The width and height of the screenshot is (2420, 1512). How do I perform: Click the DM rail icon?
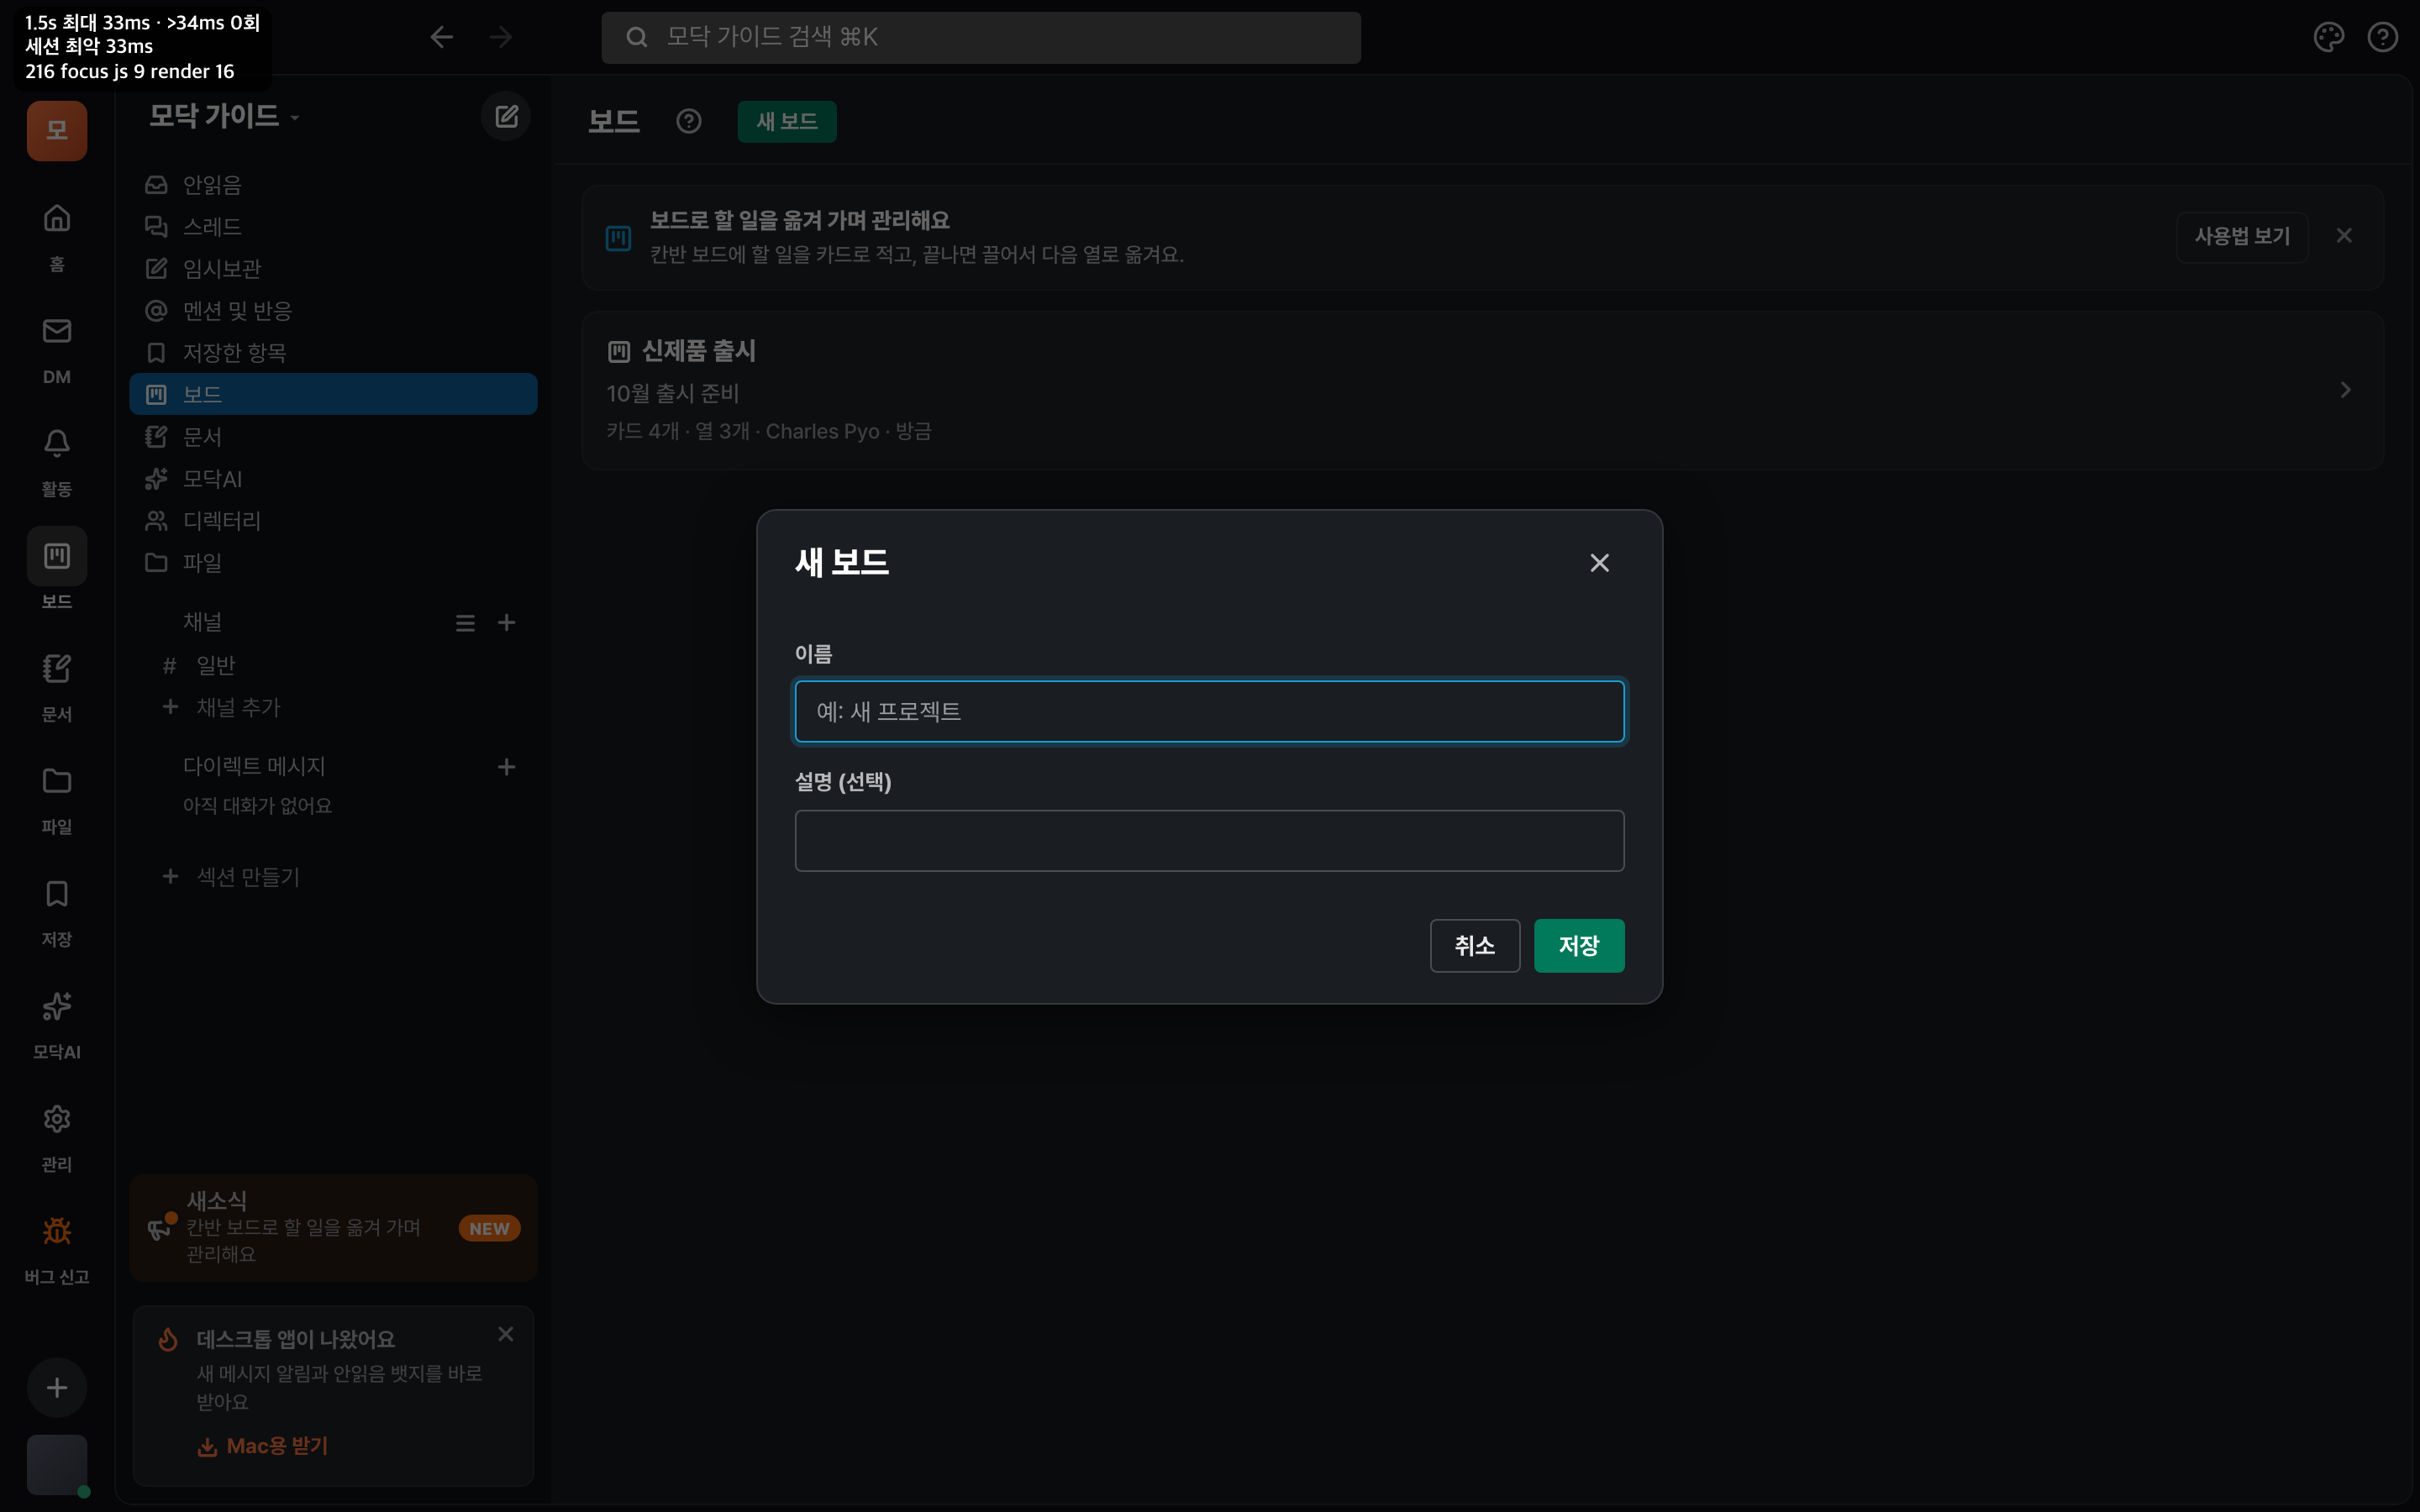(x=57, y=331)
